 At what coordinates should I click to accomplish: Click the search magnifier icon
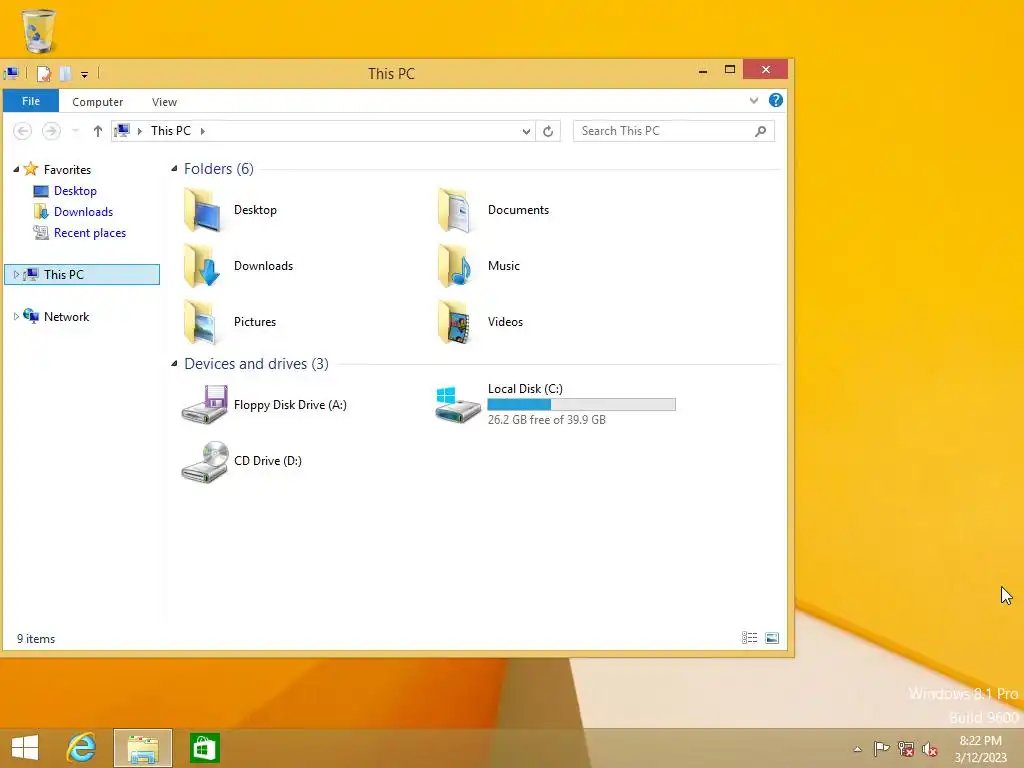760,131
